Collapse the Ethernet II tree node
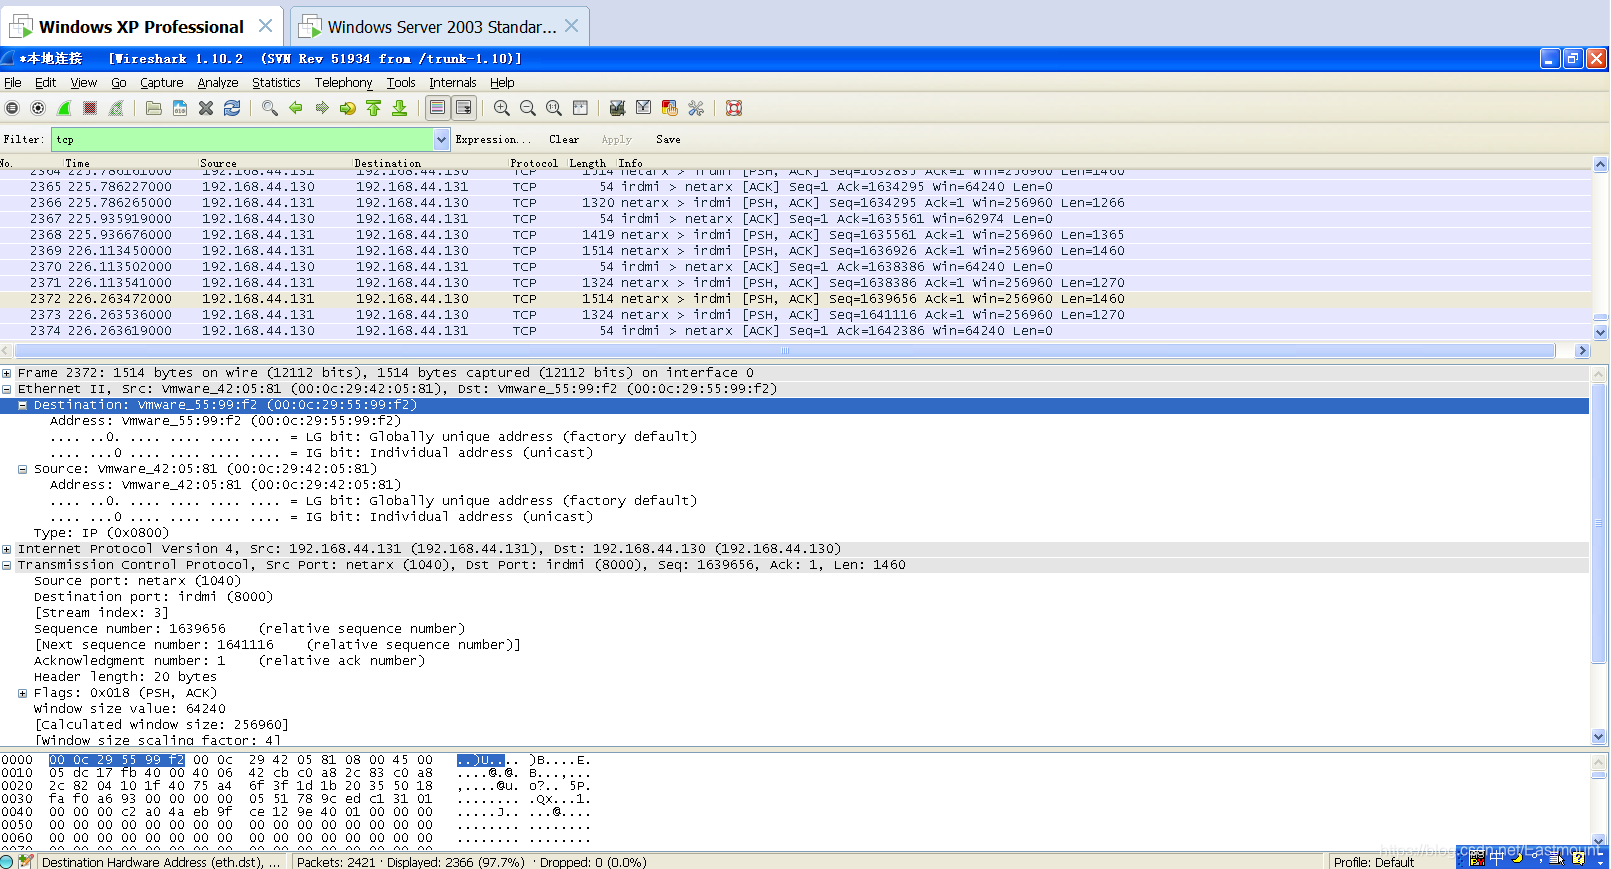This screenshot has width=1611, height=869. tap(7, 389)
